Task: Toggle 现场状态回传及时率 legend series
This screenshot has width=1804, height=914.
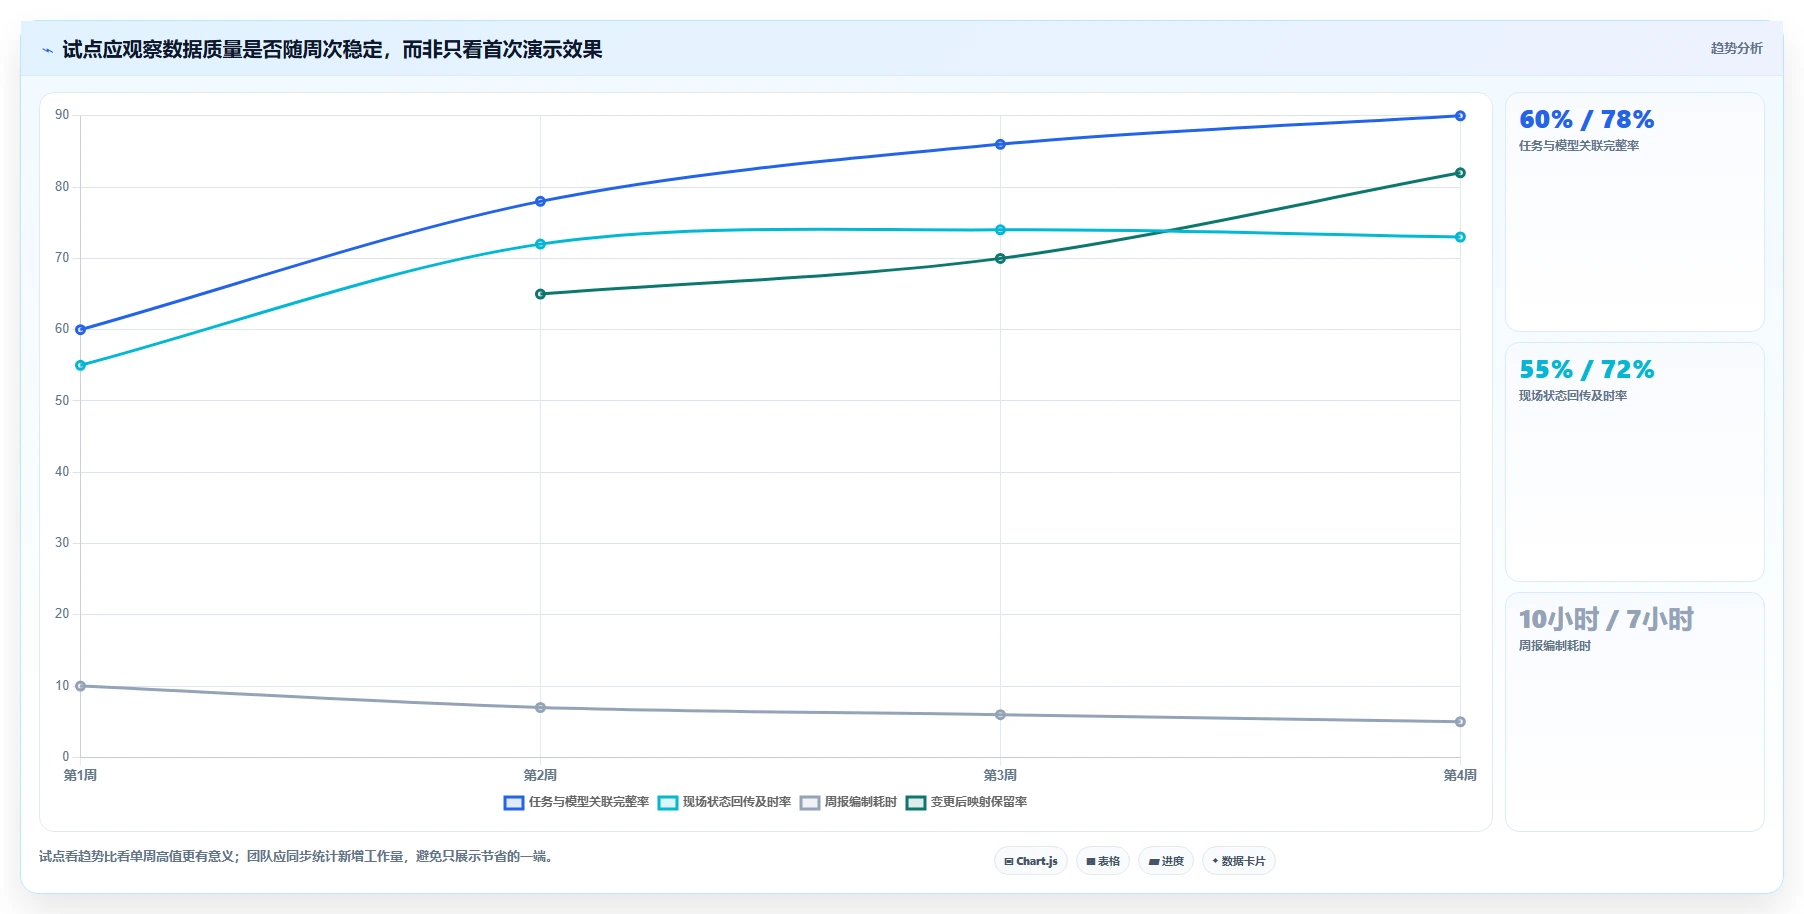Action: (725, 802)
